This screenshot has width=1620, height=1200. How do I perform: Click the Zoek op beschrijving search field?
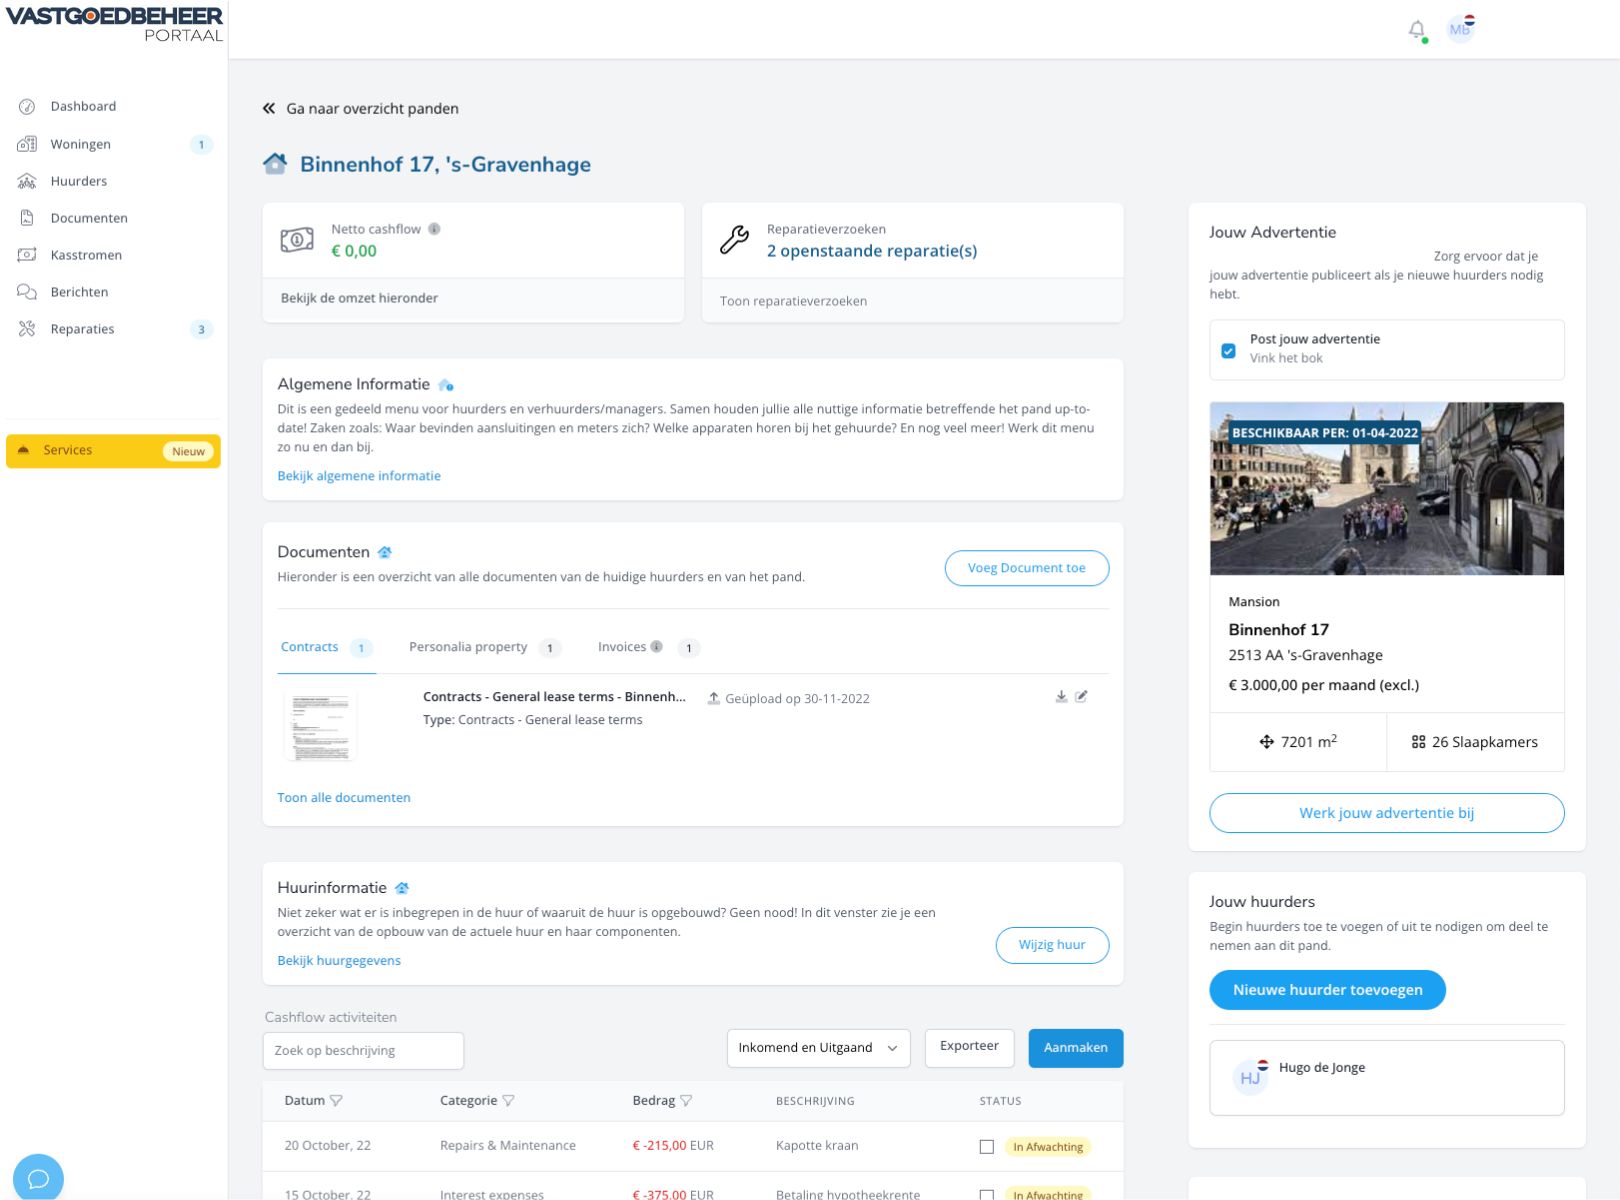point(363,1051)
